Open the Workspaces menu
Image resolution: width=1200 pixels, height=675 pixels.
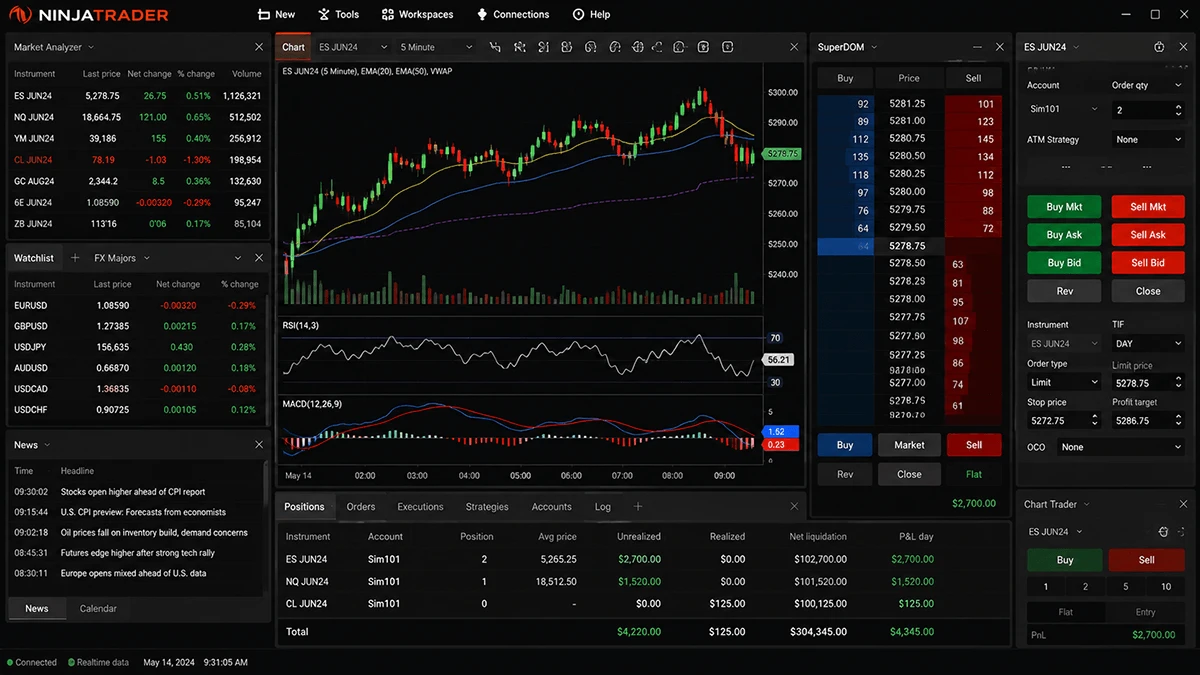coord(417,15)
